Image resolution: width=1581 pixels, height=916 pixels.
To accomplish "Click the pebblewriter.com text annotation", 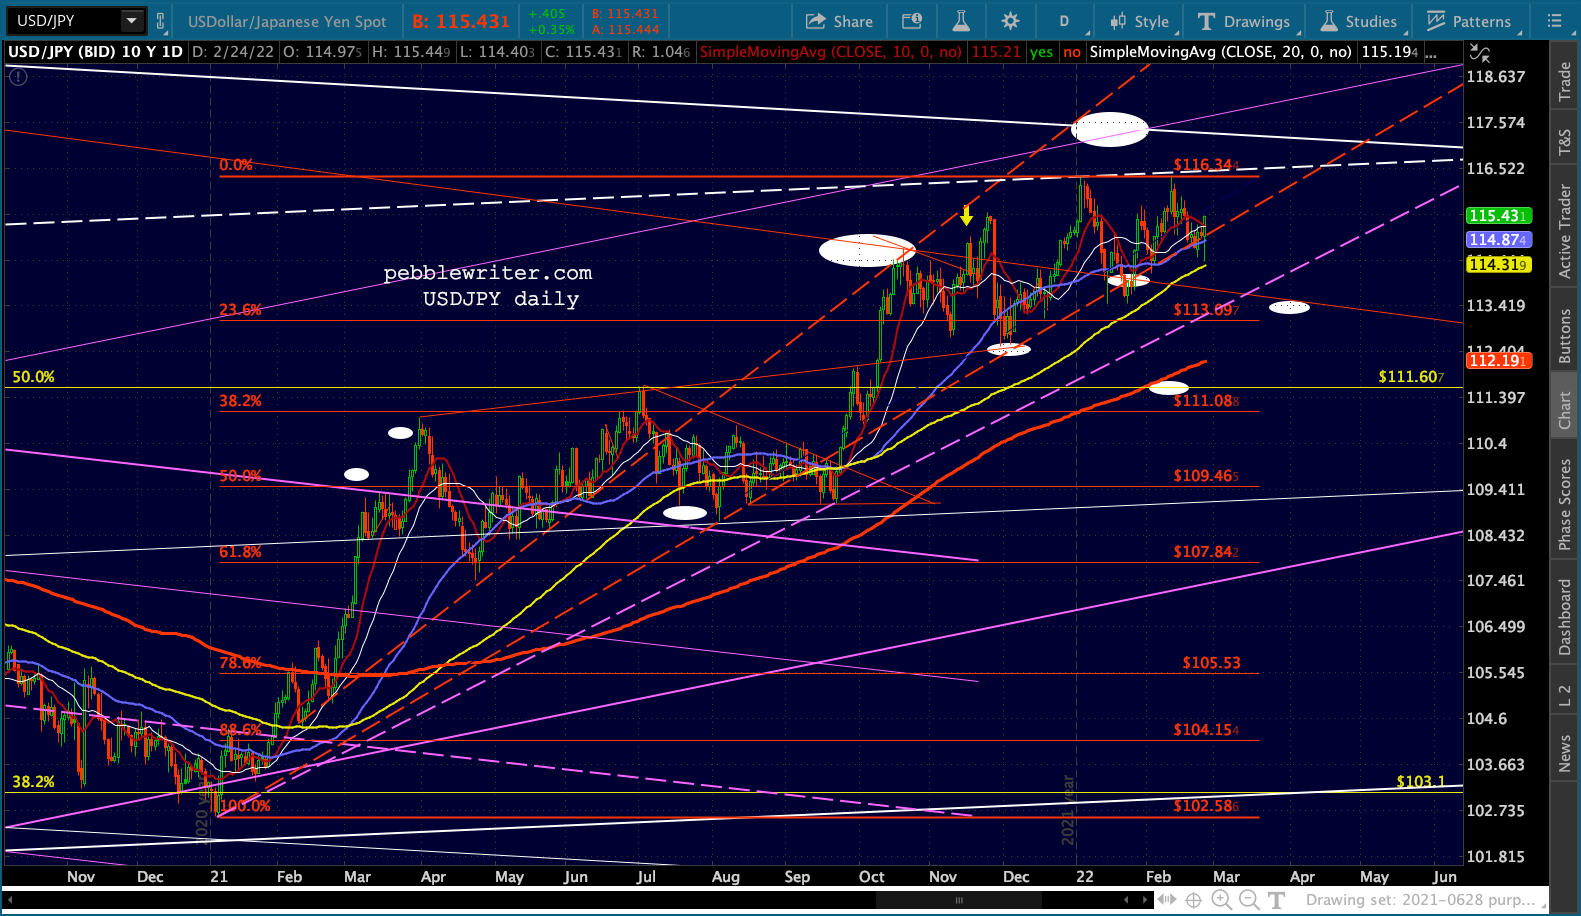I will (x=488, y=273).
